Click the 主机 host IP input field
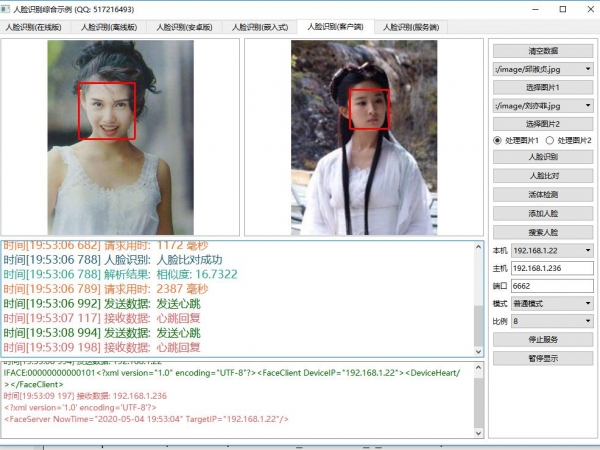The width and height of the screenshot is (600, 450). (x=552, y=267)
